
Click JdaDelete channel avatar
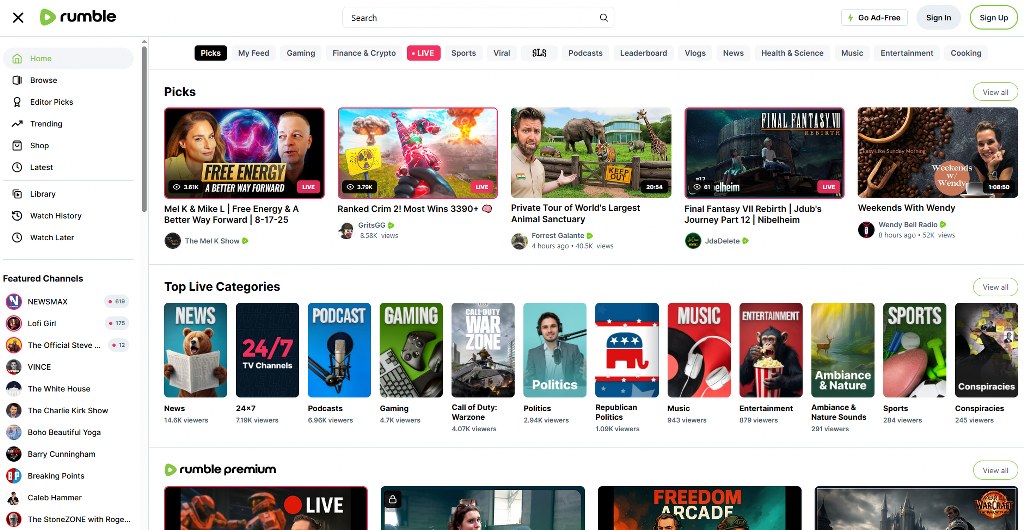[x=693, y=241]
